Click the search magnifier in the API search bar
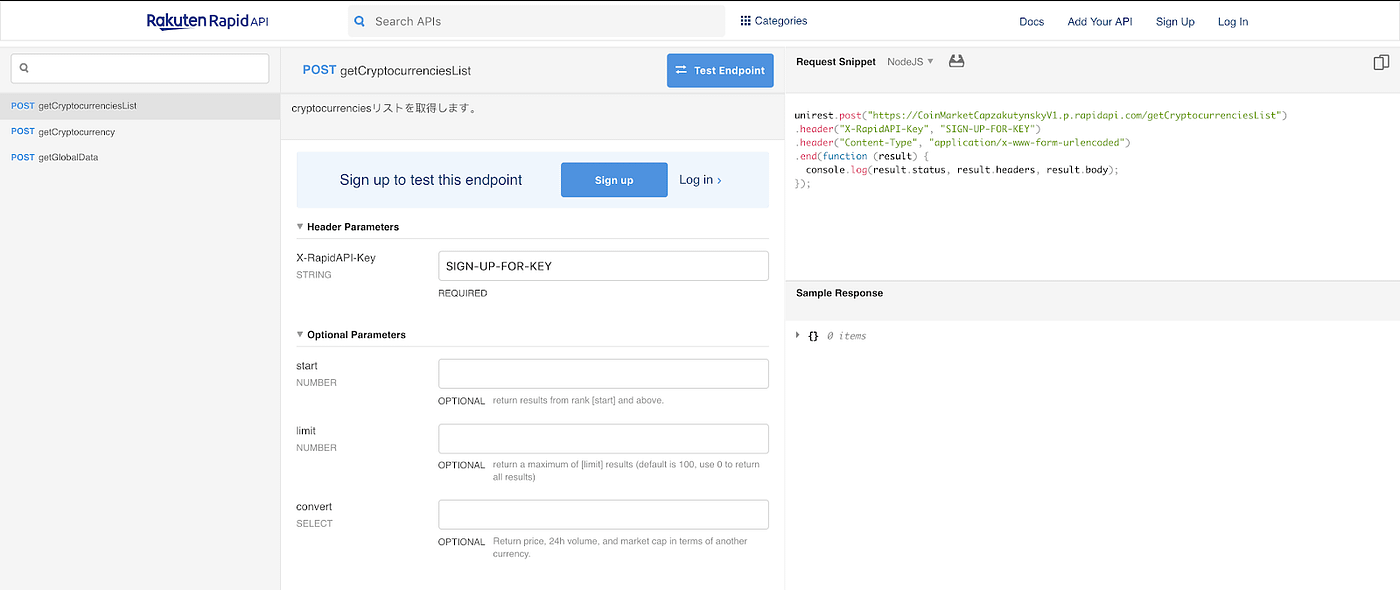 359,20
